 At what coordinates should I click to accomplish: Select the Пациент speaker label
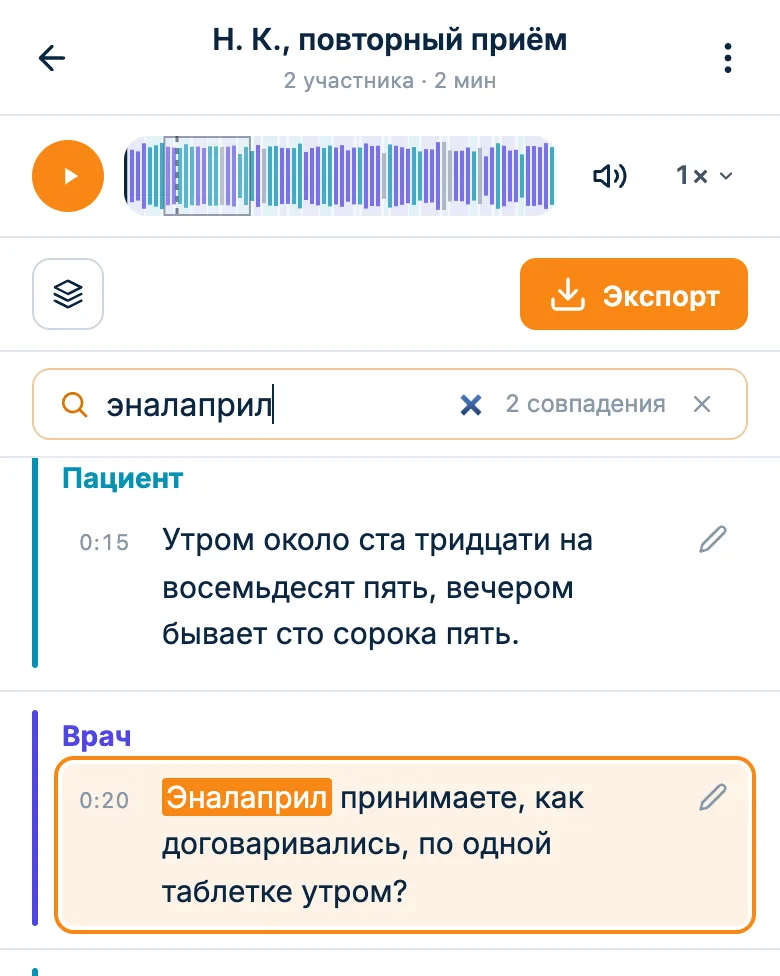point(123,479)
